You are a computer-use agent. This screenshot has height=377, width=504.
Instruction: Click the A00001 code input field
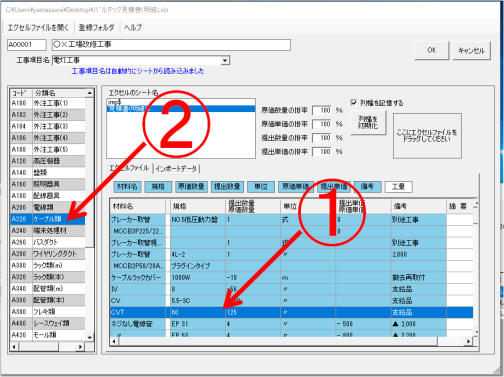click(27, 45)
